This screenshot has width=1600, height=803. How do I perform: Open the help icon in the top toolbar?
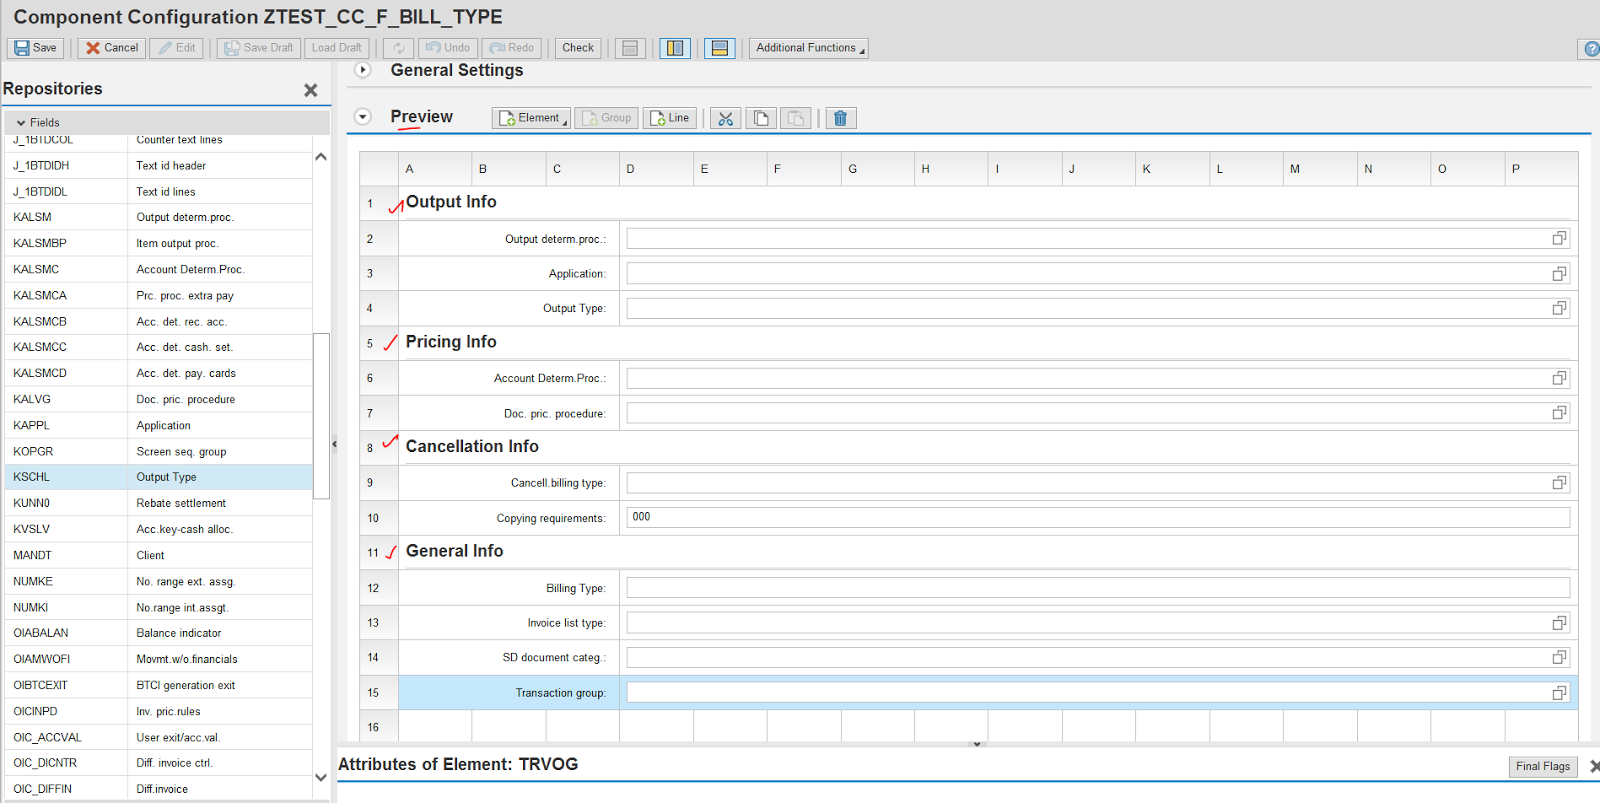coord(1590,49)
